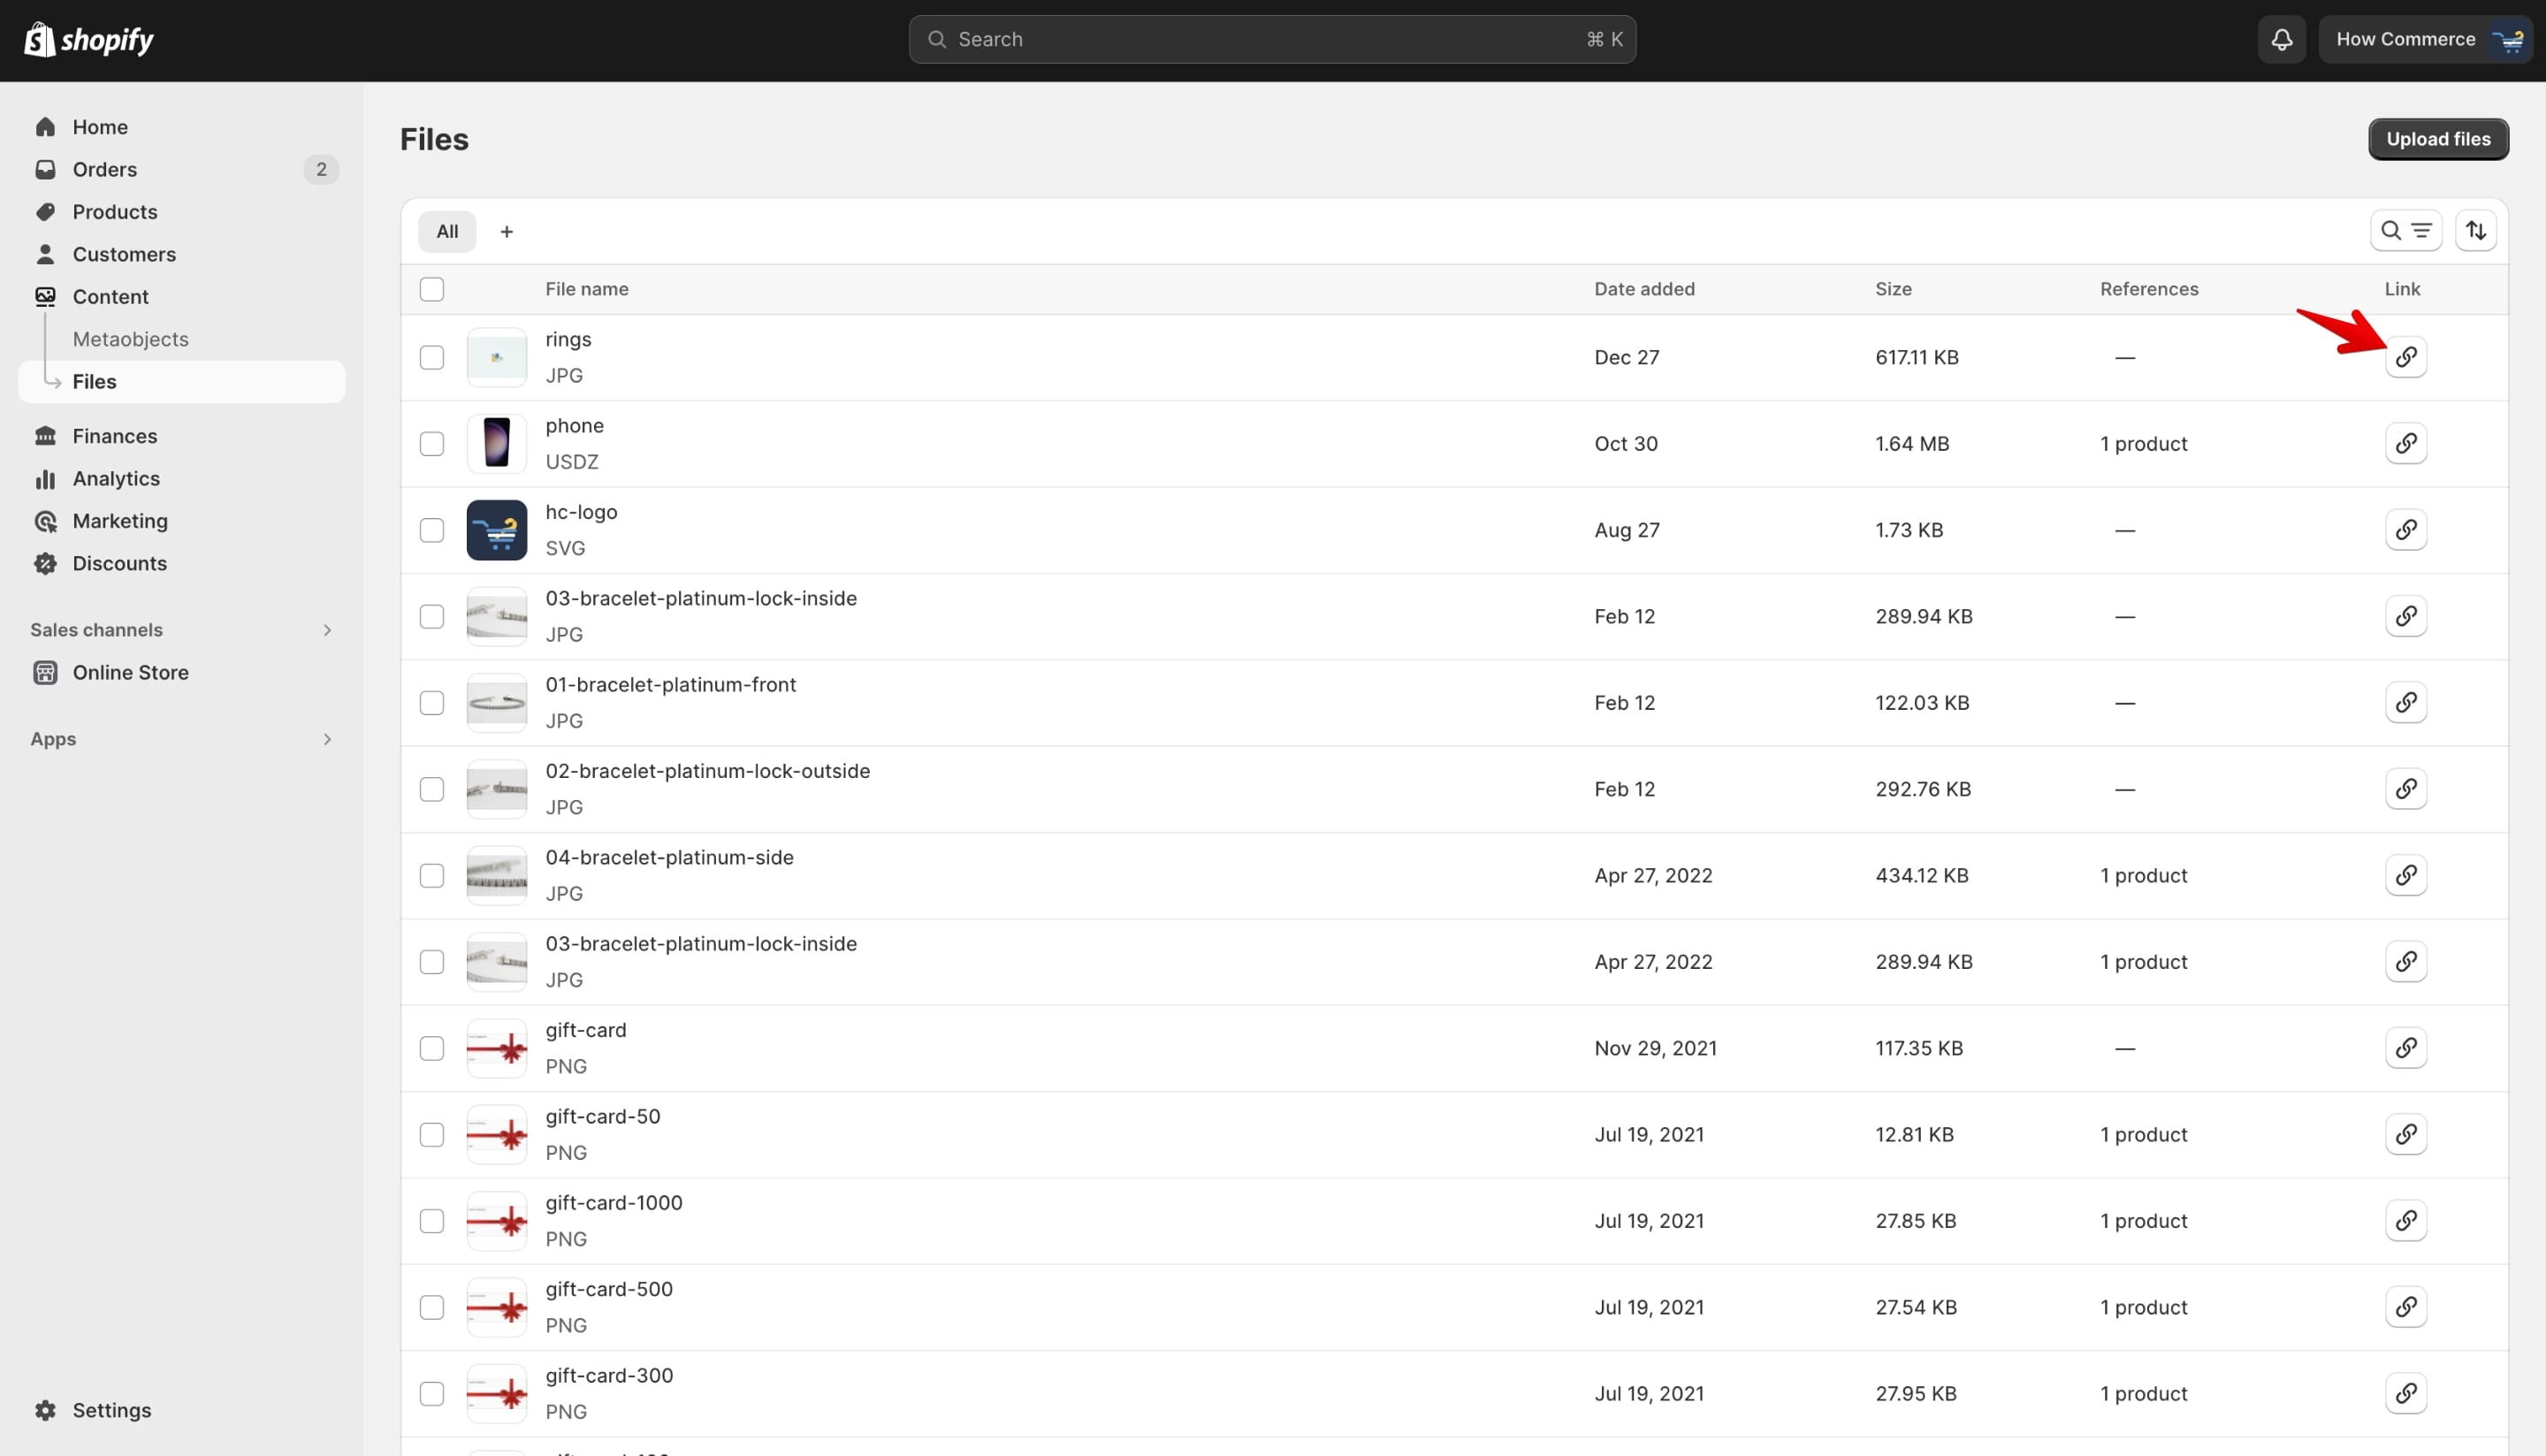Open Orders in the sidebar
Image resolution: width=2546 pixels, height=1456 pixels.
[104, 169]
